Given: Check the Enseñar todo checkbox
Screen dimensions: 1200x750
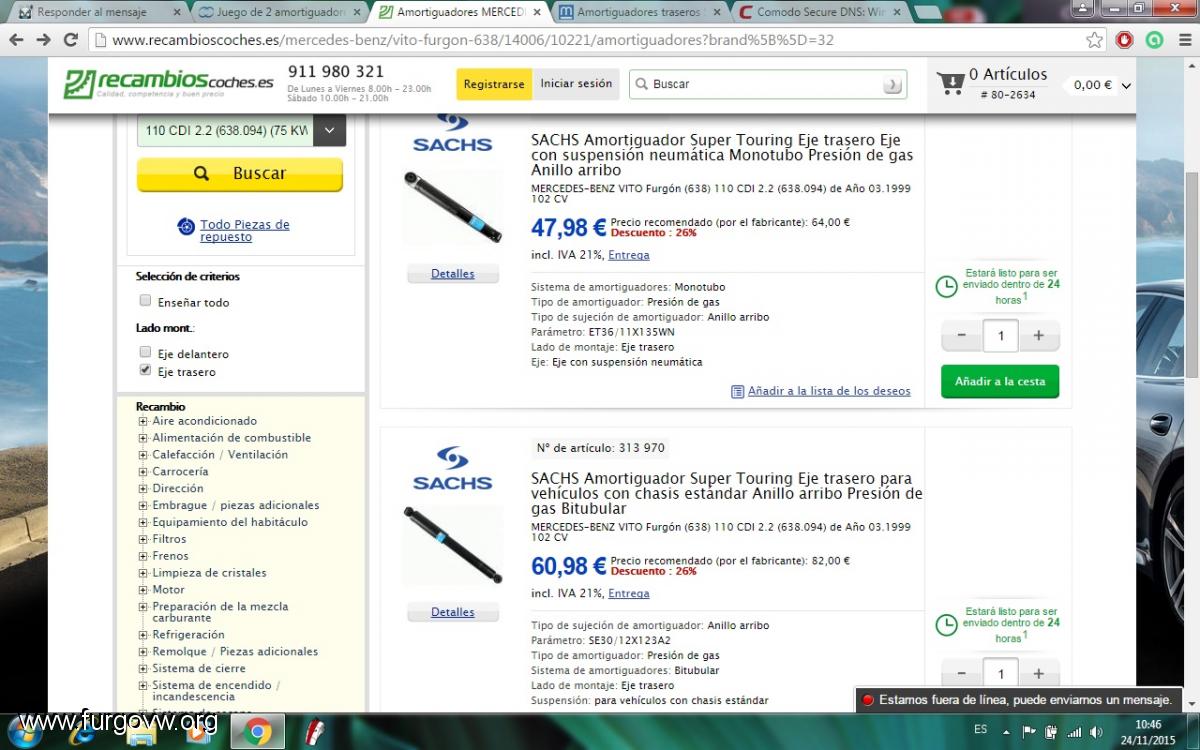Looking at the screenshot, I should click(145, 301).
